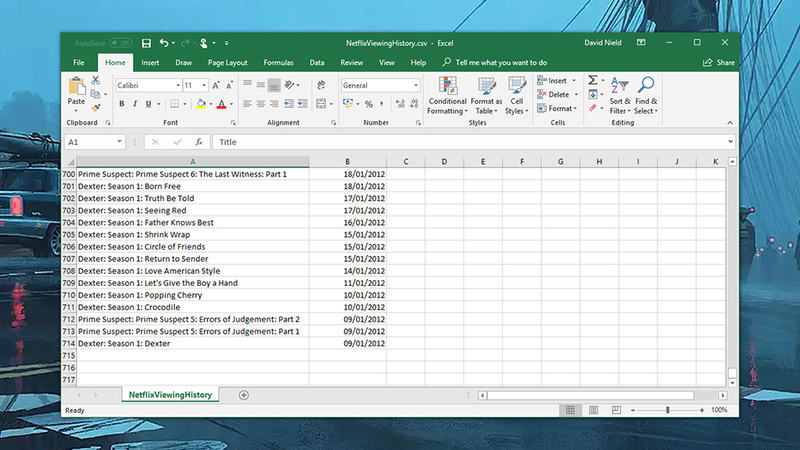Click Increase Decimal icon
Image resolution: width=800 pixels, height=450 pixels.
point(400,104)
